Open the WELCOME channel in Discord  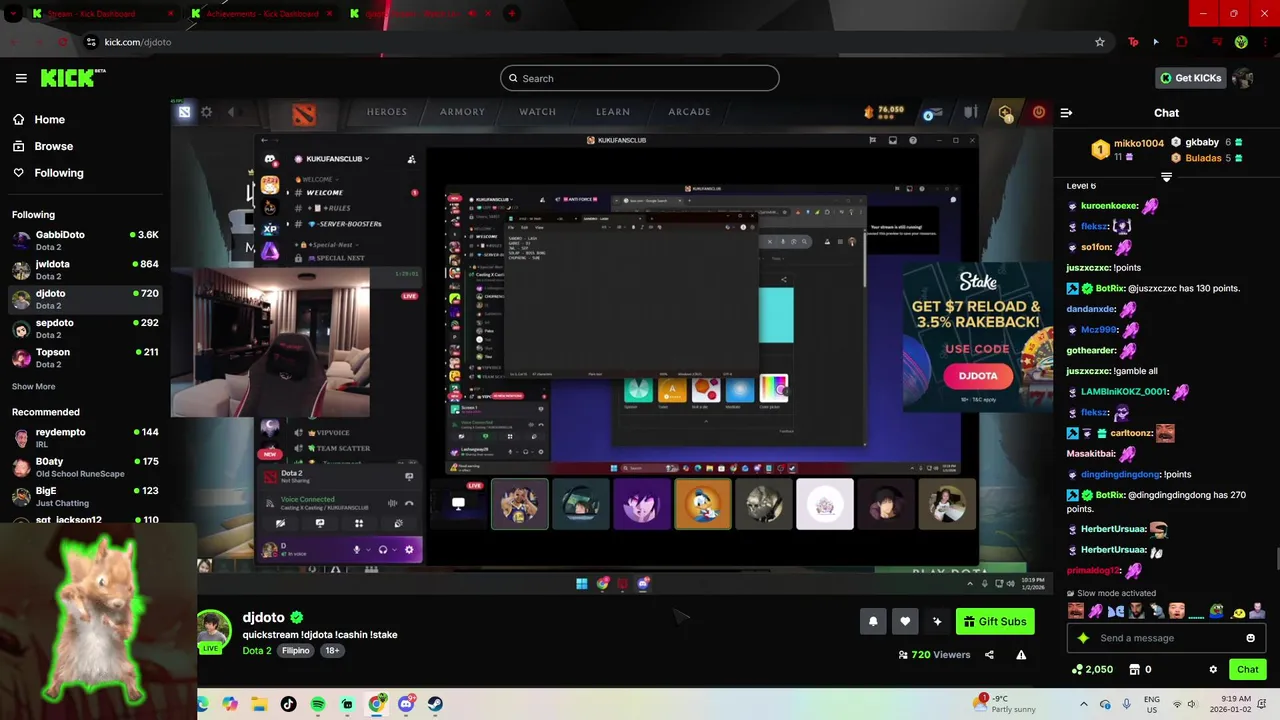(x=325, y=192)
